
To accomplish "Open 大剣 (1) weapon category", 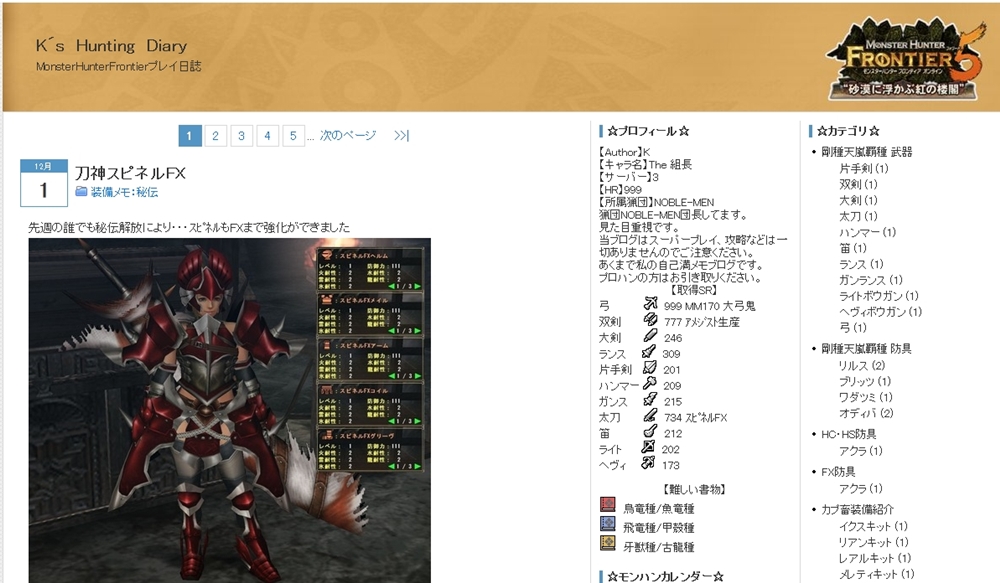I will pos(858,200).
